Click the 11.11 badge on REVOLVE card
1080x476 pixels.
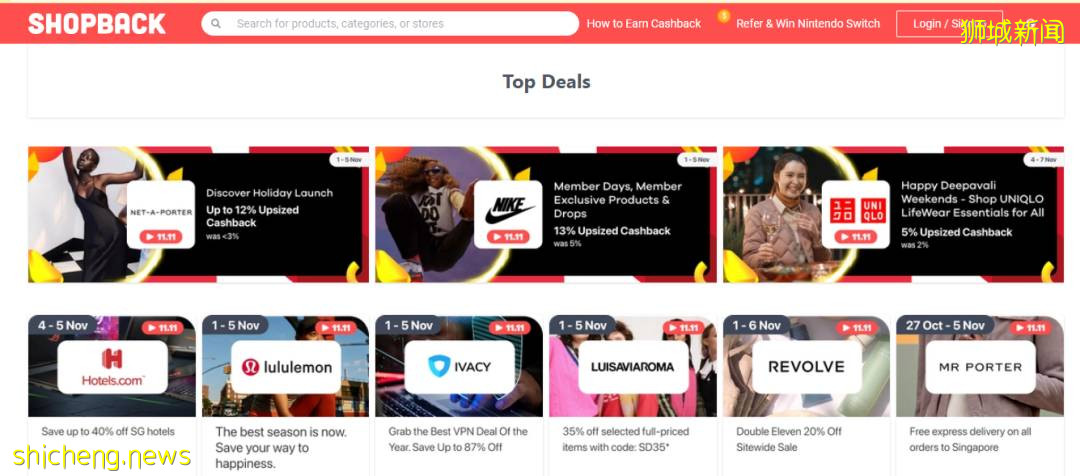pos(857,328)
